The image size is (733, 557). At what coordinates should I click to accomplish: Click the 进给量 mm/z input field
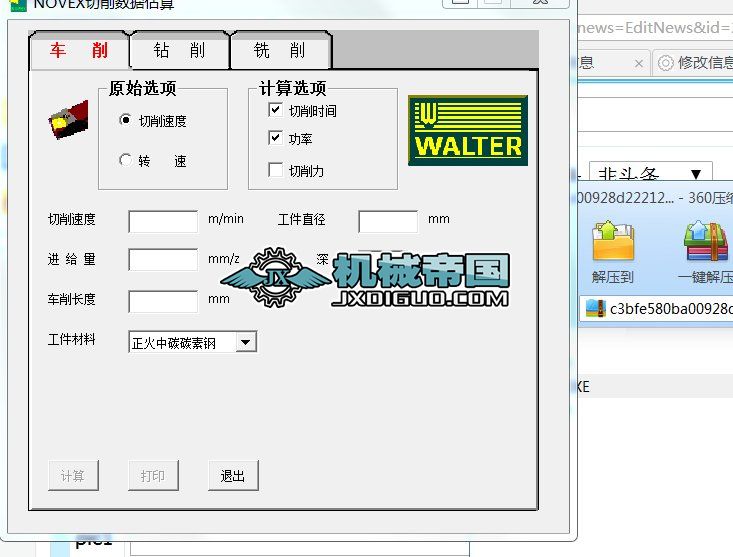pos(163,259)
